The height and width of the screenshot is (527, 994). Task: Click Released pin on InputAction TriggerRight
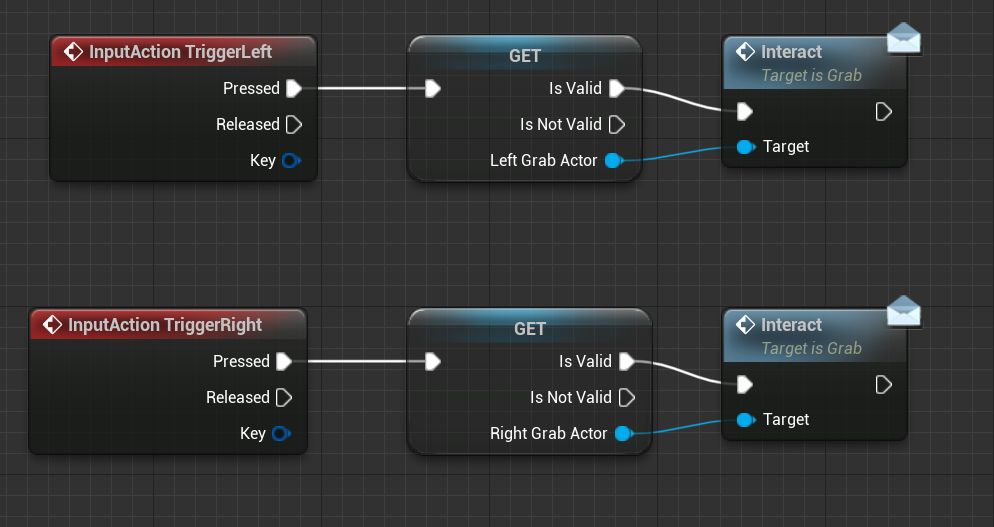284,398
